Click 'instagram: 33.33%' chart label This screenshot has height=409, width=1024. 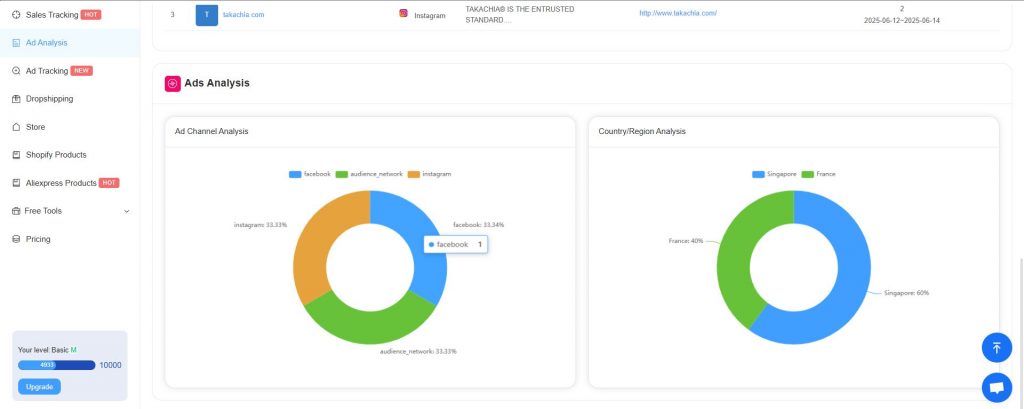point(261,225)
